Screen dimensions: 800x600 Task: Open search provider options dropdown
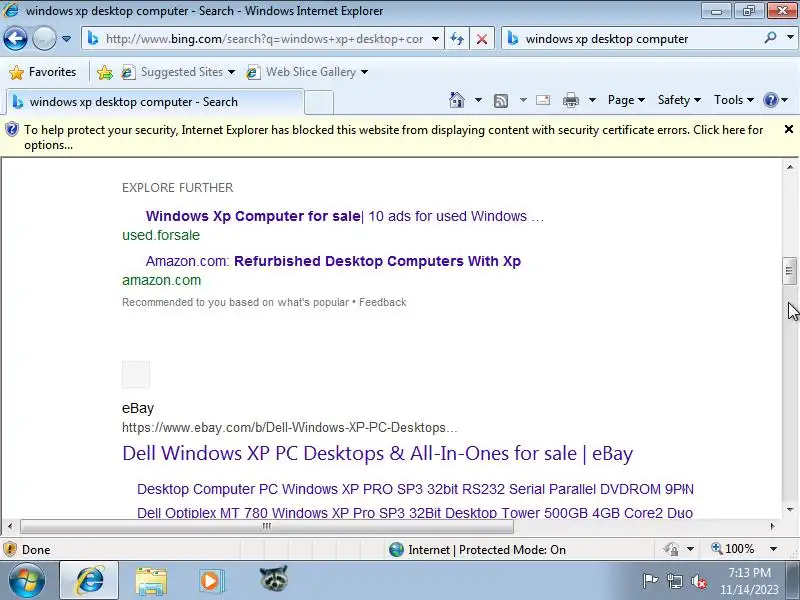click(x=790, y=38)
